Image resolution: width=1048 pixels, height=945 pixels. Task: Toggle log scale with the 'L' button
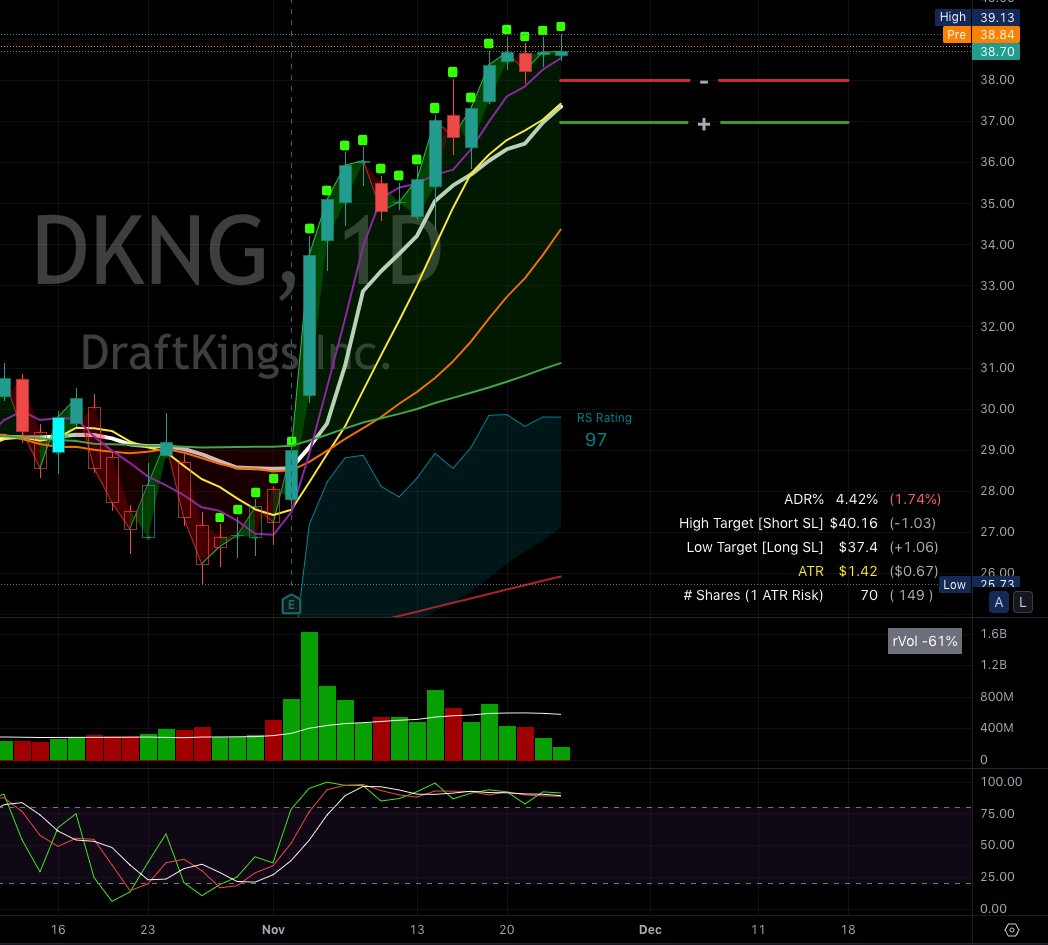[1023, 602]
